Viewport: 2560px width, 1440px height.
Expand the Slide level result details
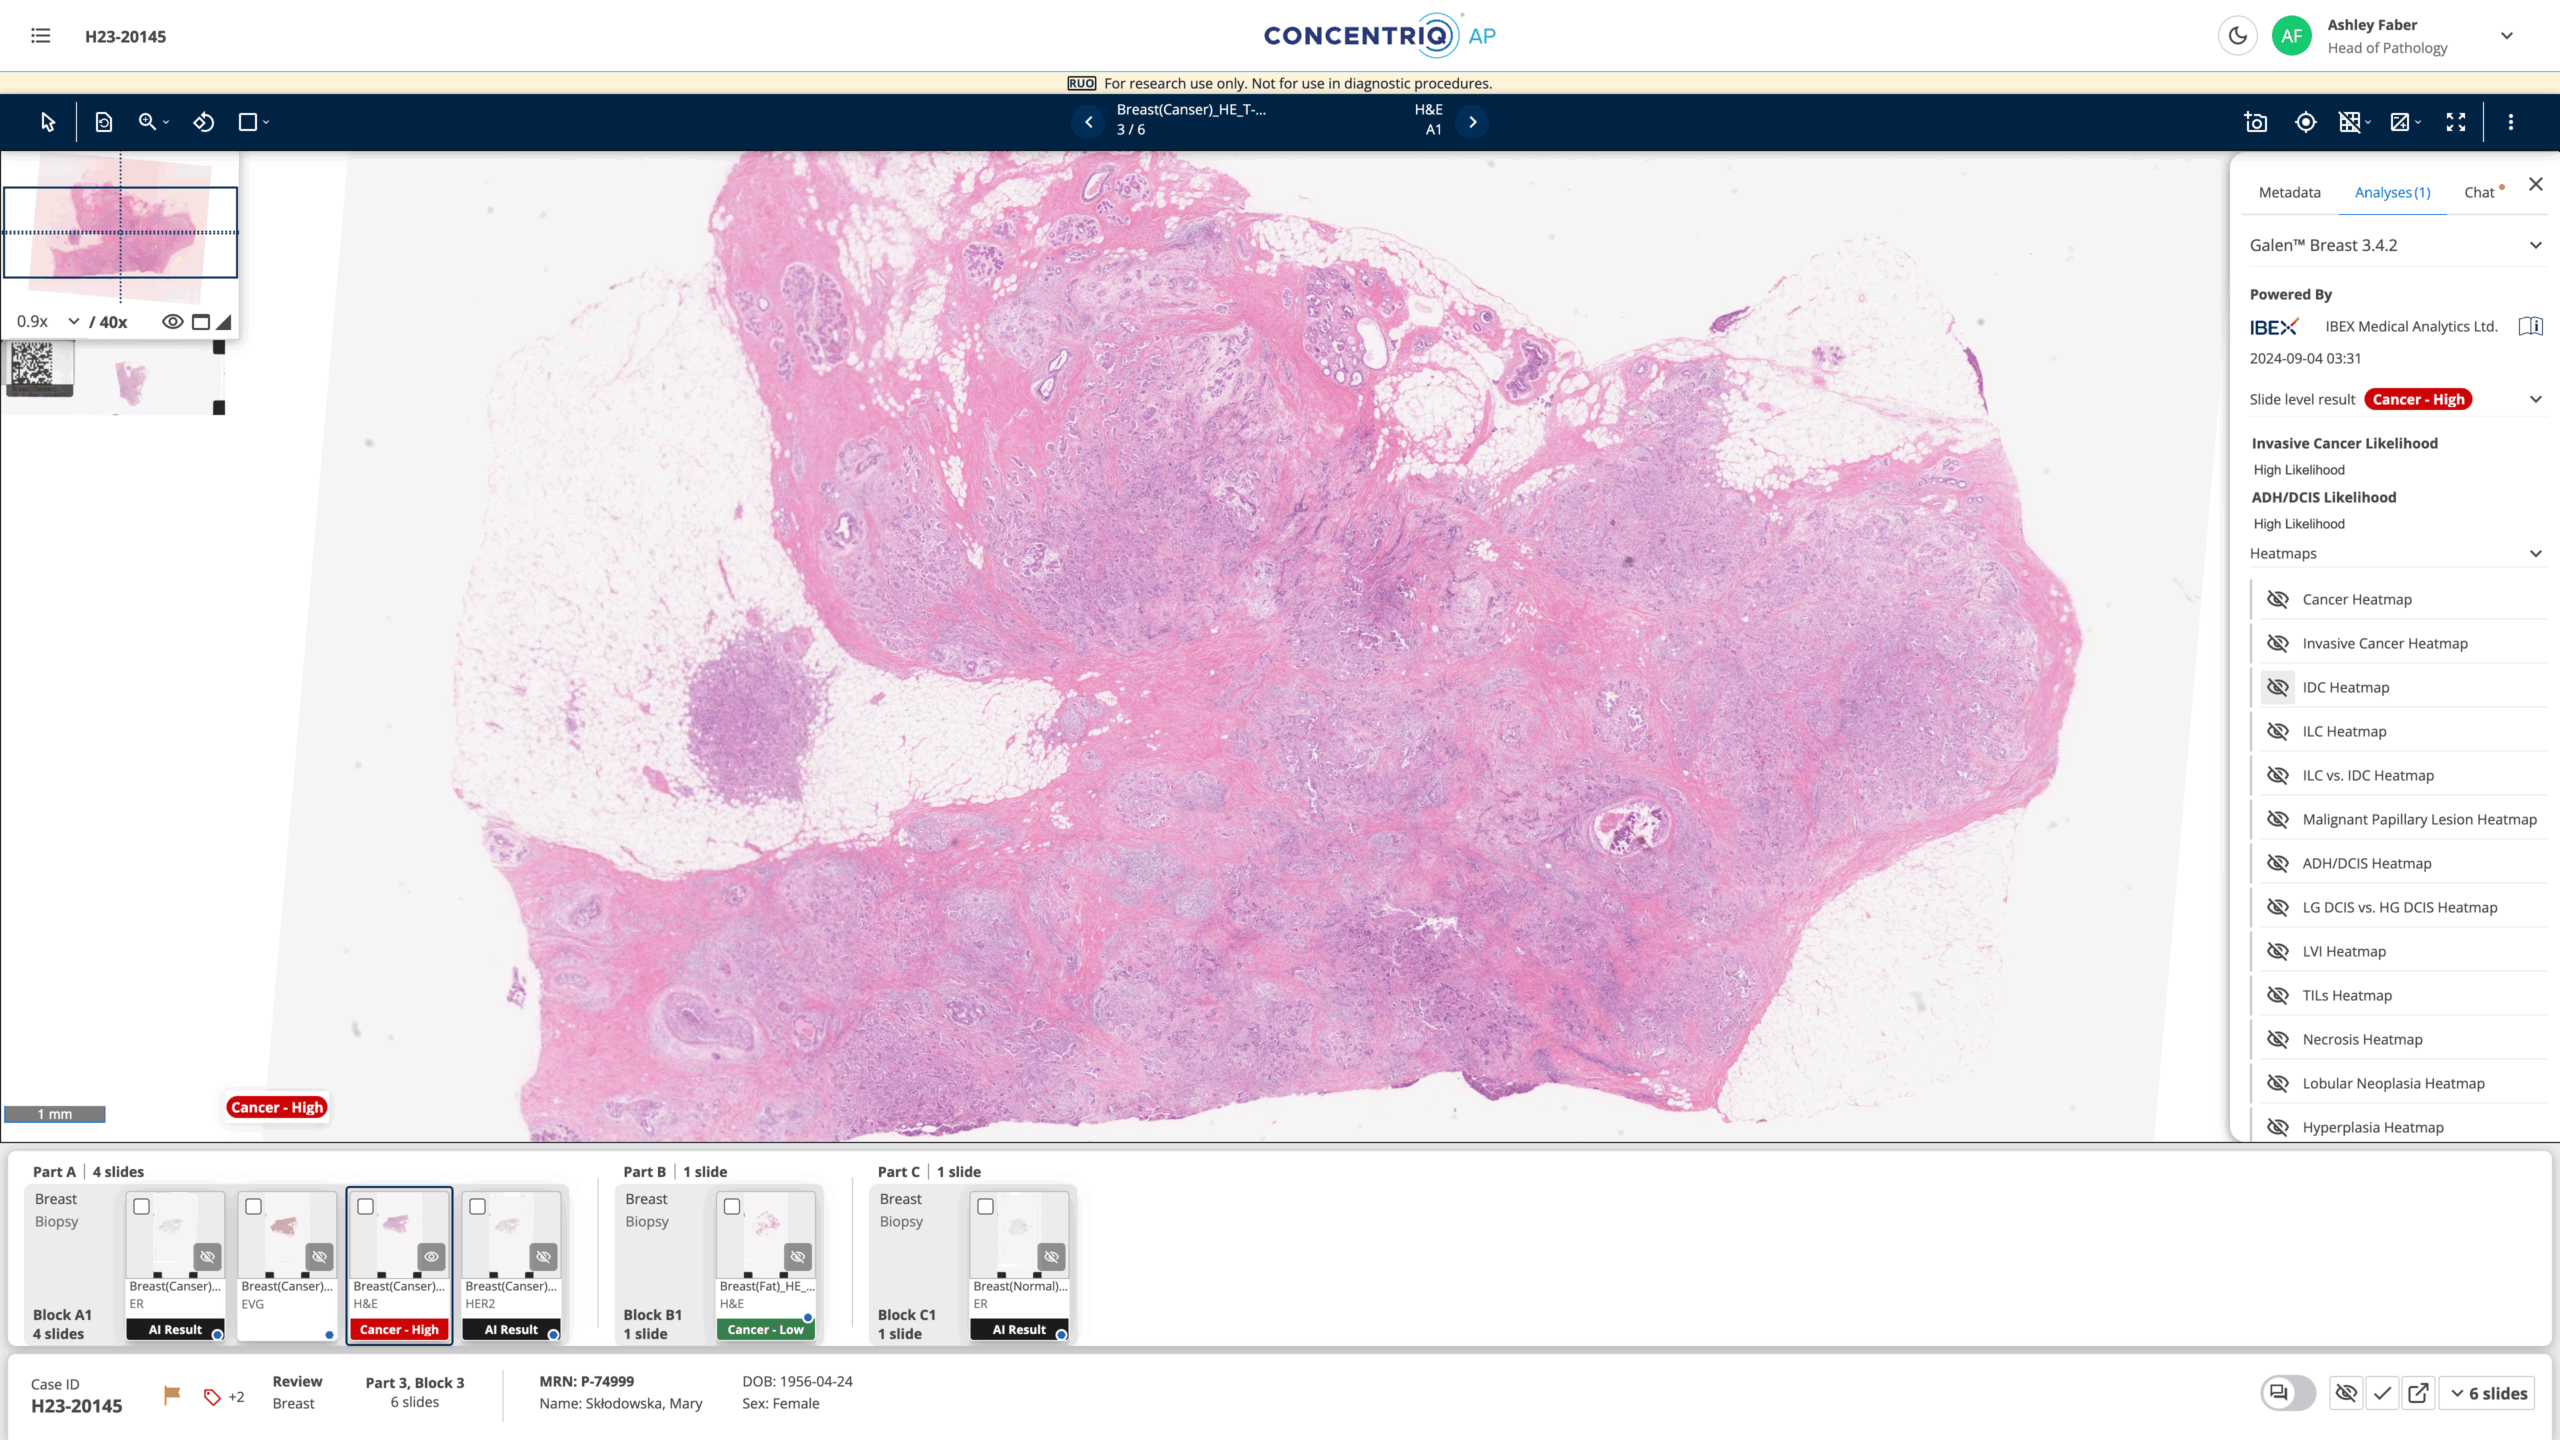[x=2536, y=399]
